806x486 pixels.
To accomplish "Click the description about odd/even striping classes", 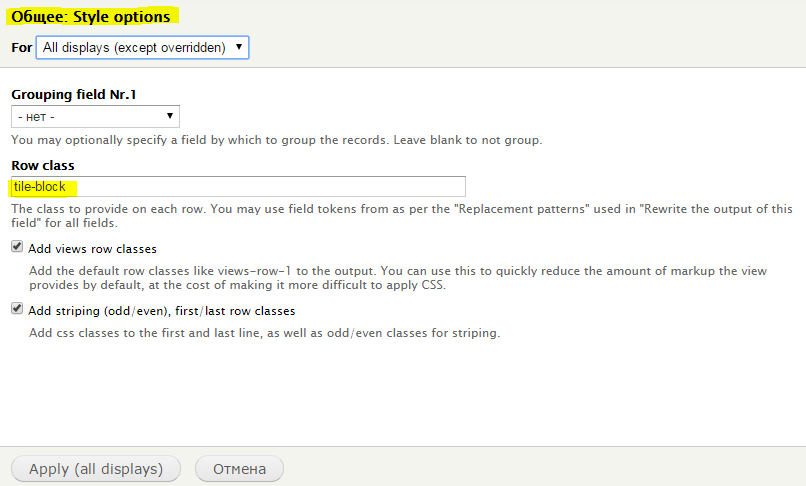I will pyautogui.click(x=264, y=333).
